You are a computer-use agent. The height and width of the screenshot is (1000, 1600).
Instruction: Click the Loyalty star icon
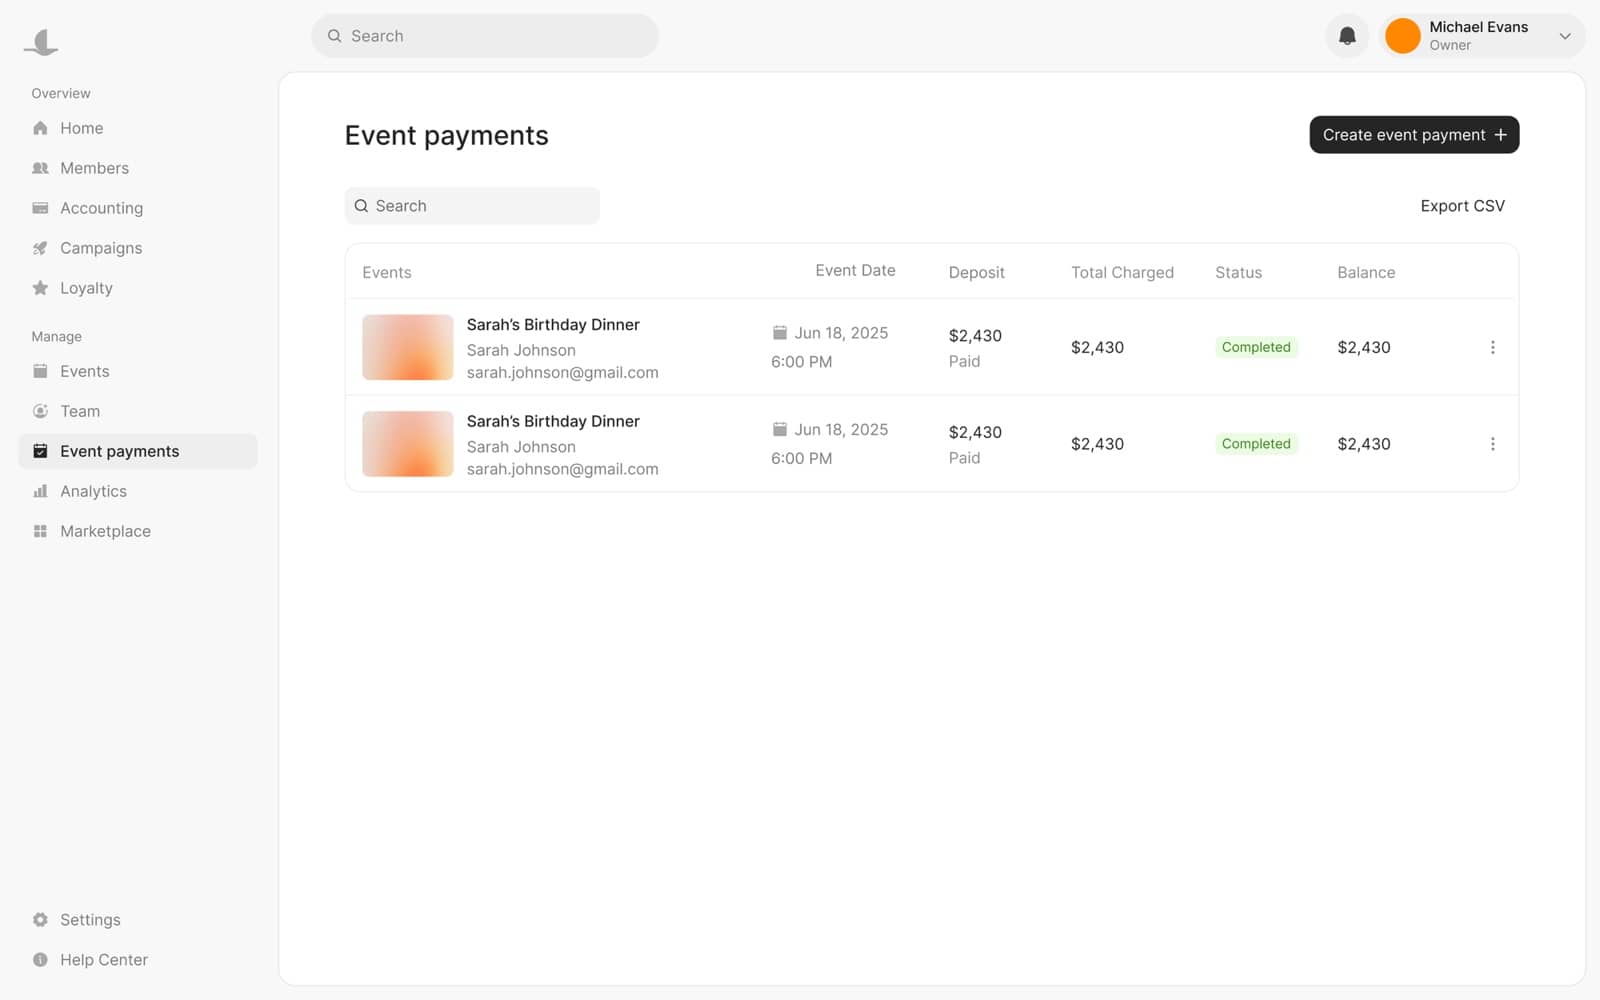[x=40, y=288]
